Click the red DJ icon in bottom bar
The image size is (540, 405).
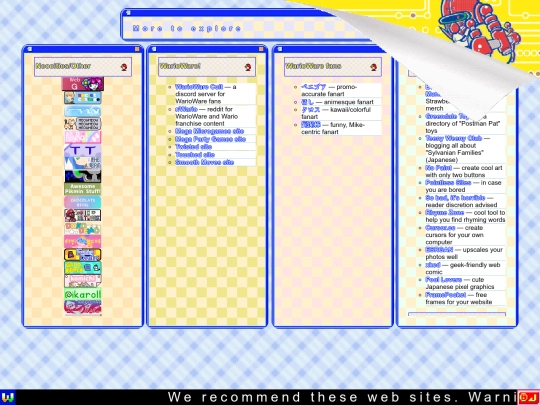point(529,397)
